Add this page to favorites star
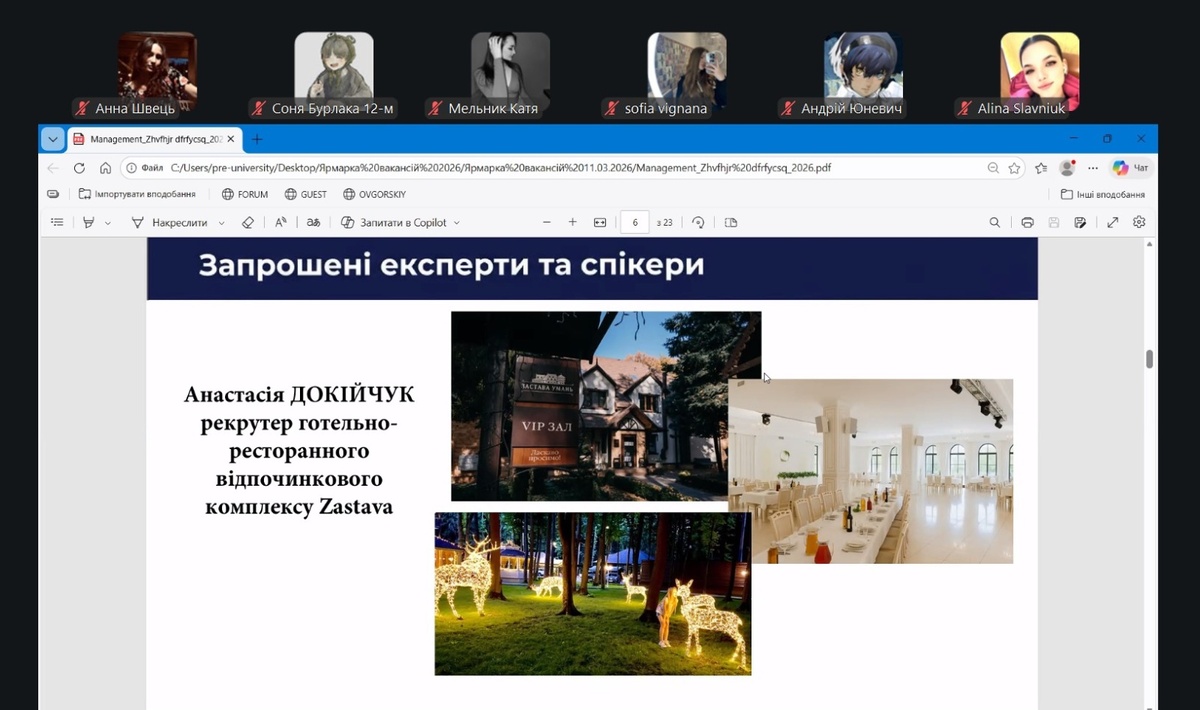 pos(1014,168)
